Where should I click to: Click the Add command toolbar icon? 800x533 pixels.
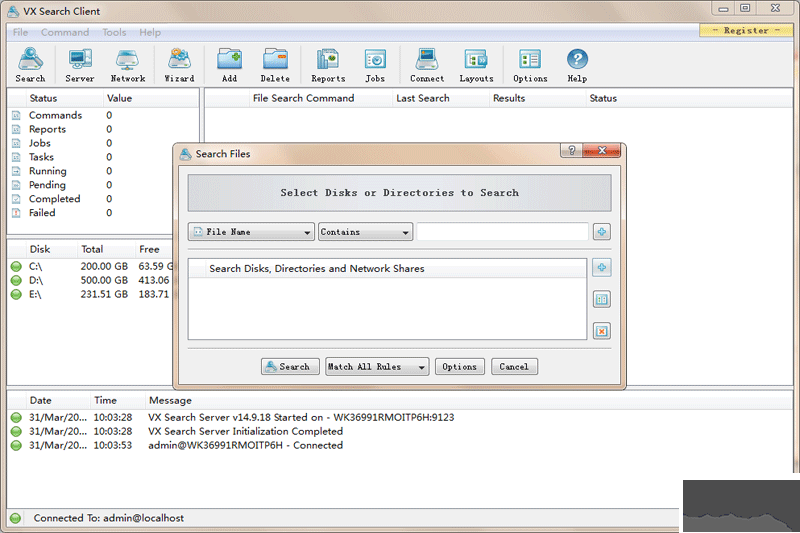coord(229,65)
